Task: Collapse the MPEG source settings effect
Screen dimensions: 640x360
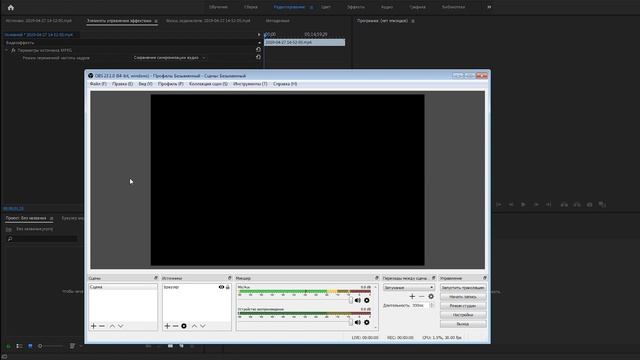Action: click(x=7, y=50)
